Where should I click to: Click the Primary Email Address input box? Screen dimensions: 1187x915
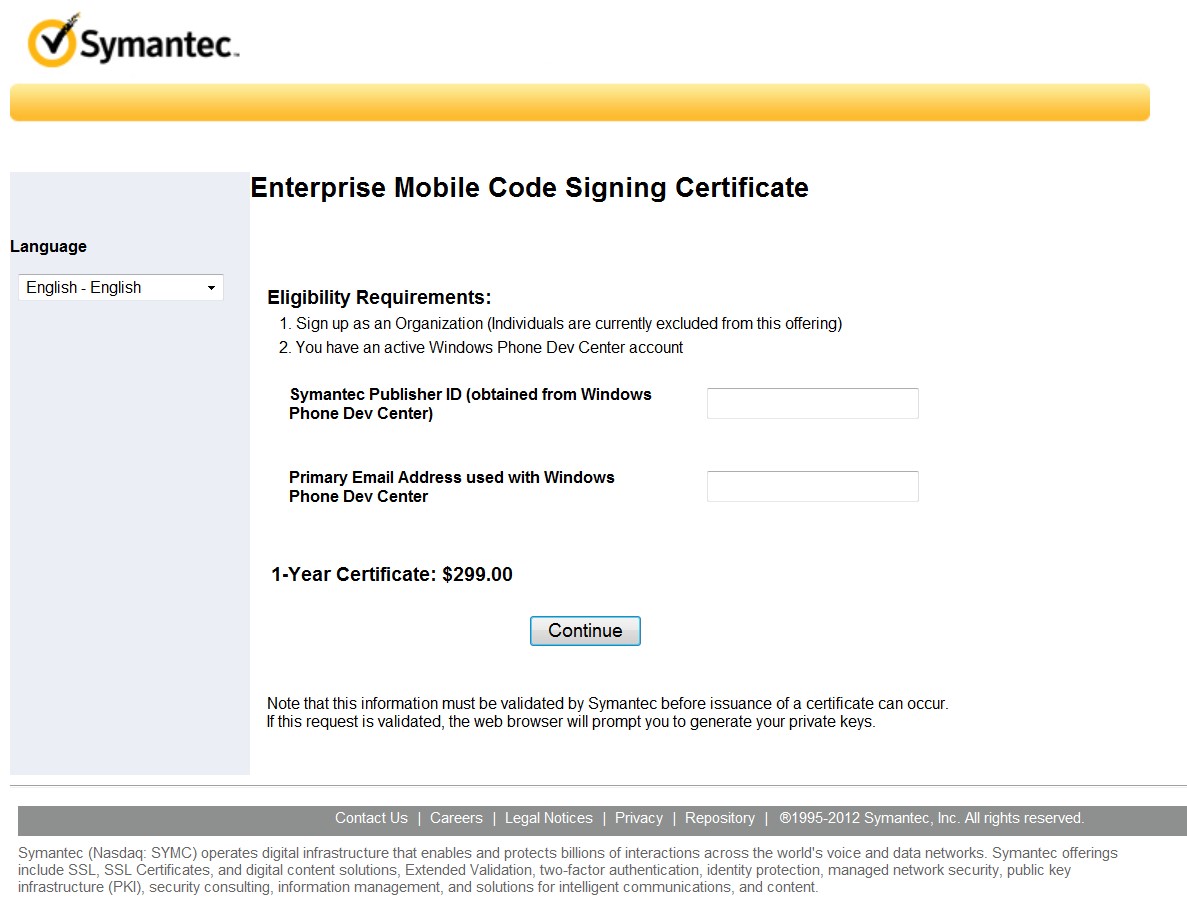point(811,486)
